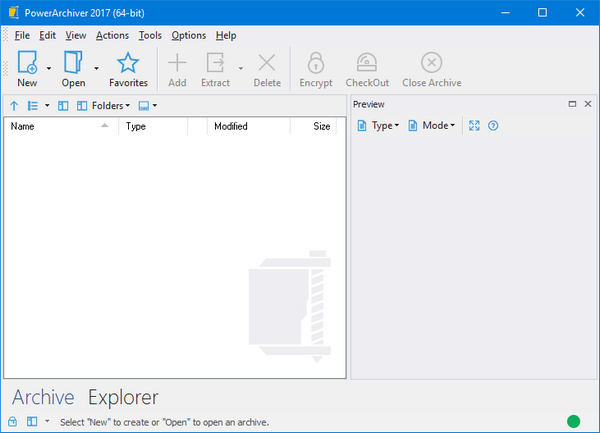This screenshot has width=600, height=433.
Task: Open the Options menu
Action: [x=189, y=36]
